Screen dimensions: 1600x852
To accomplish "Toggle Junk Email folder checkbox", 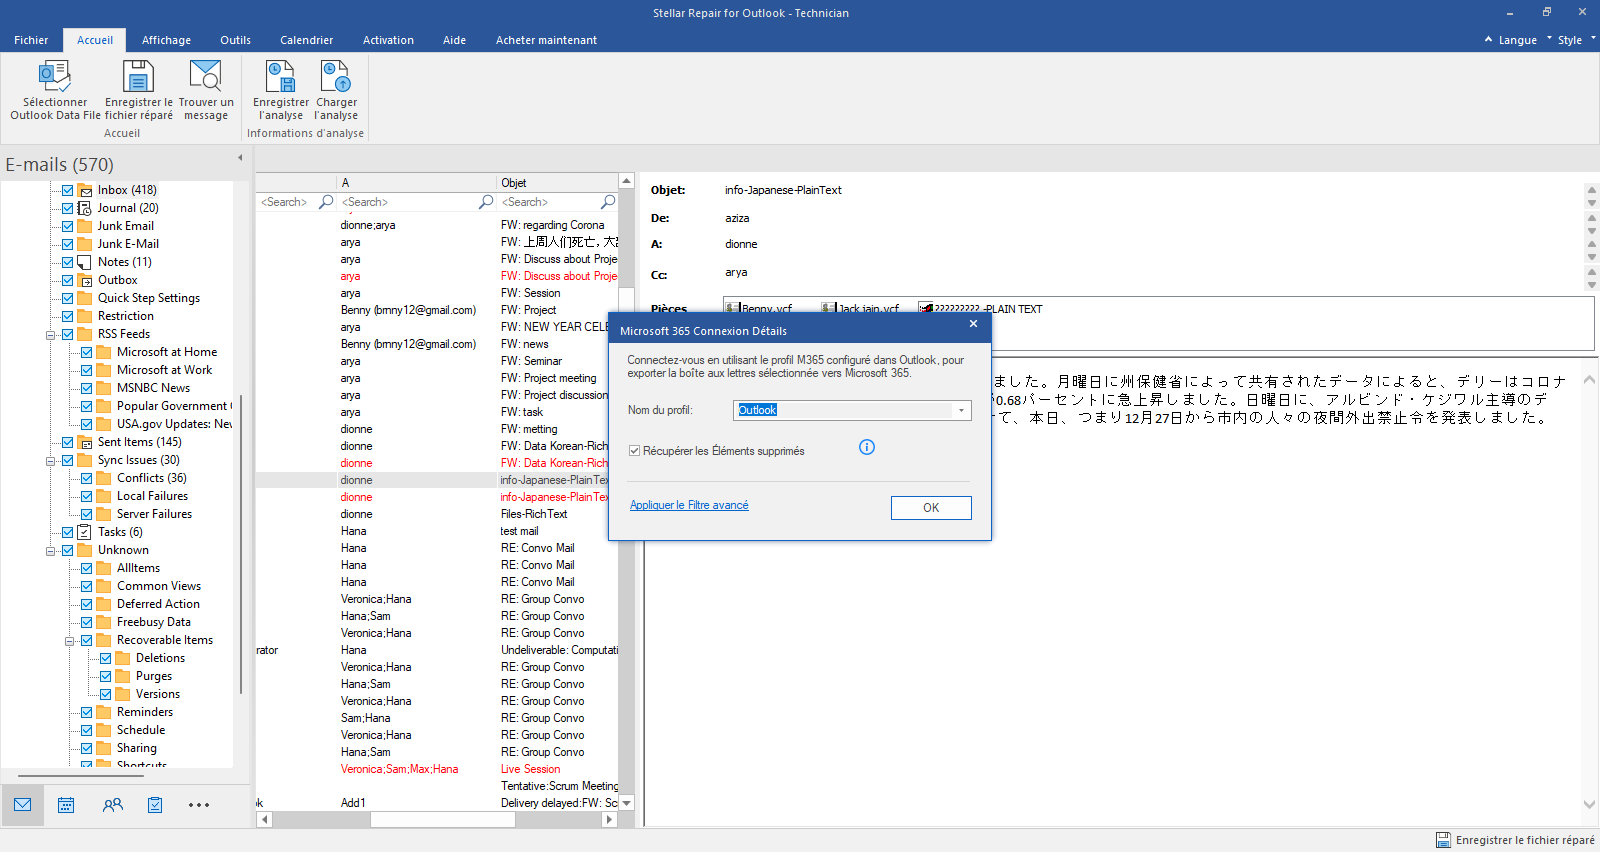I will click(x=67, y=226).
